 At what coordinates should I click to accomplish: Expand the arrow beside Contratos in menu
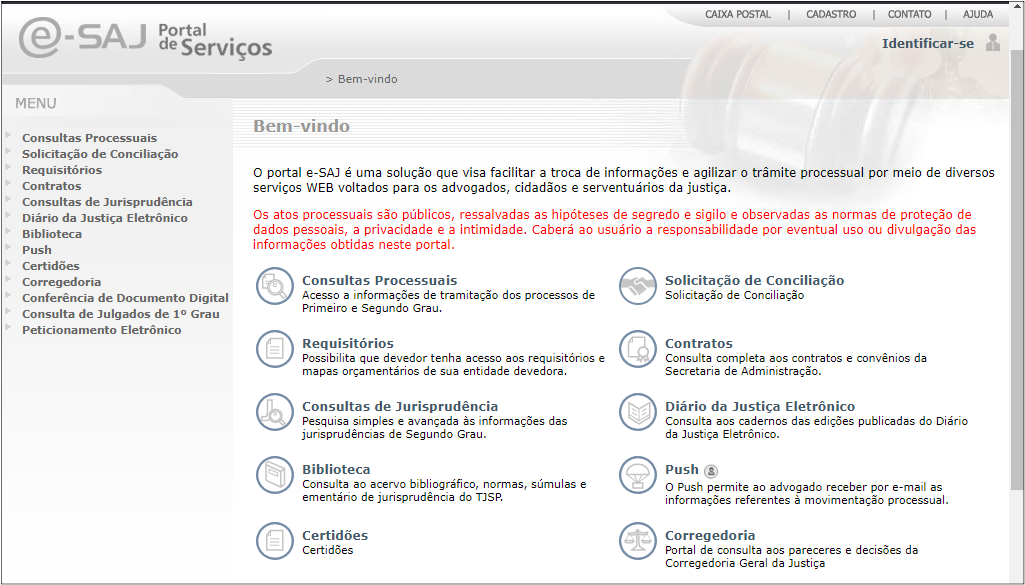click(x=8, y=183)
